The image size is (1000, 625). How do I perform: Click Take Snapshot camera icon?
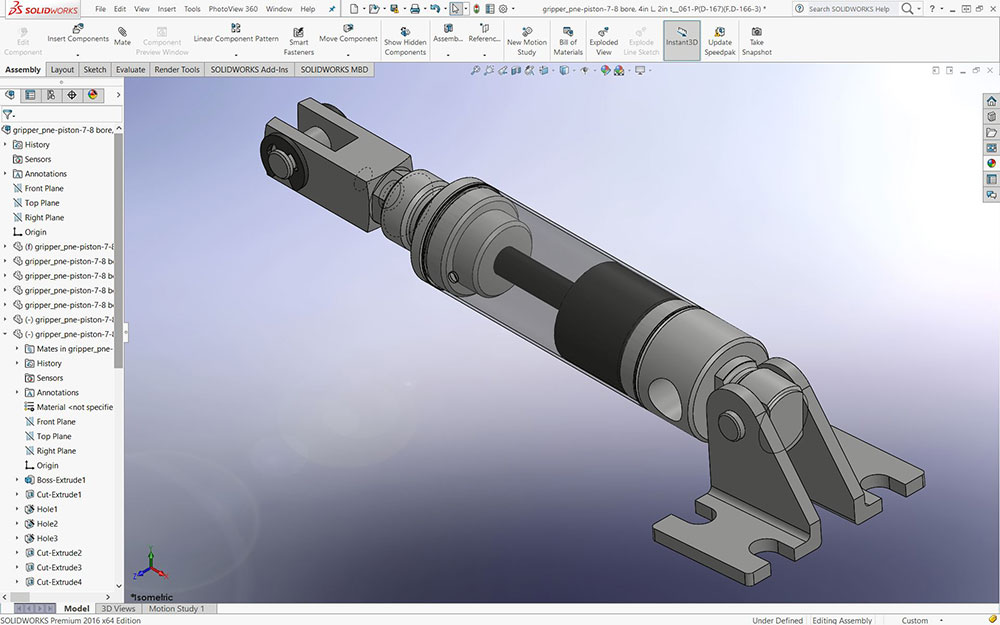(x=756, y=32)
